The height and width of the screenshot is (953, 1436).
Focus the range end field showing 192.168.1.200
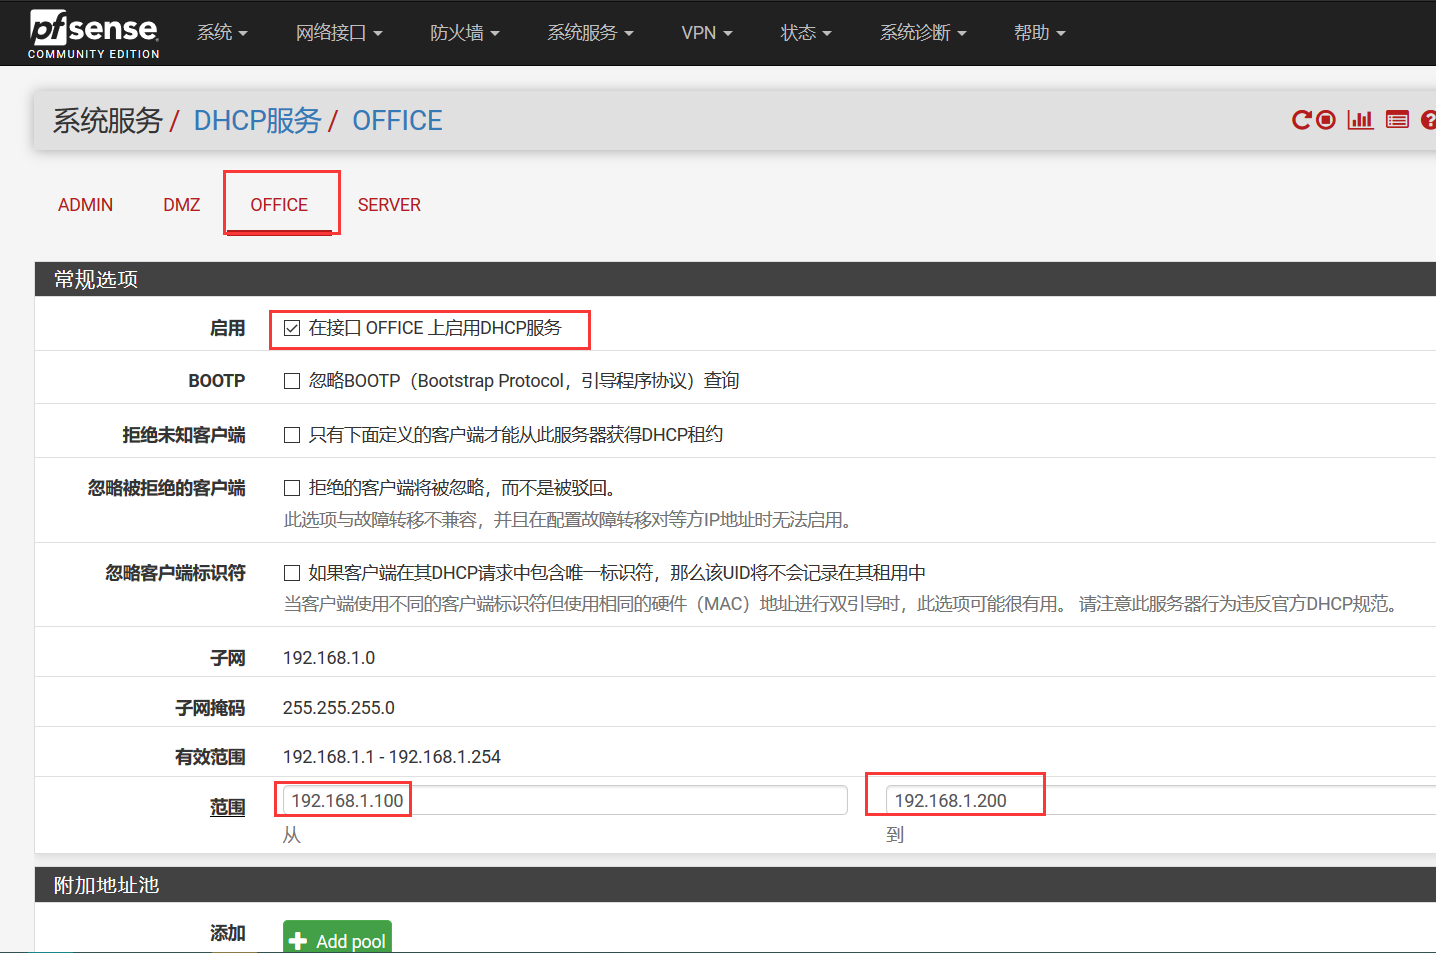(1160, 801)
